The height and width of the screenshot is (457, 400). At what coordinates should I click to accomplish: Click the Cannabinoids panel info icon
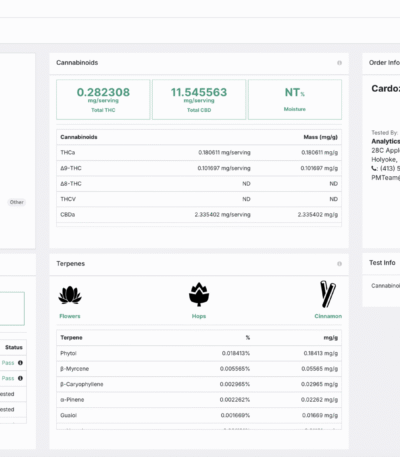pos(339,63)
